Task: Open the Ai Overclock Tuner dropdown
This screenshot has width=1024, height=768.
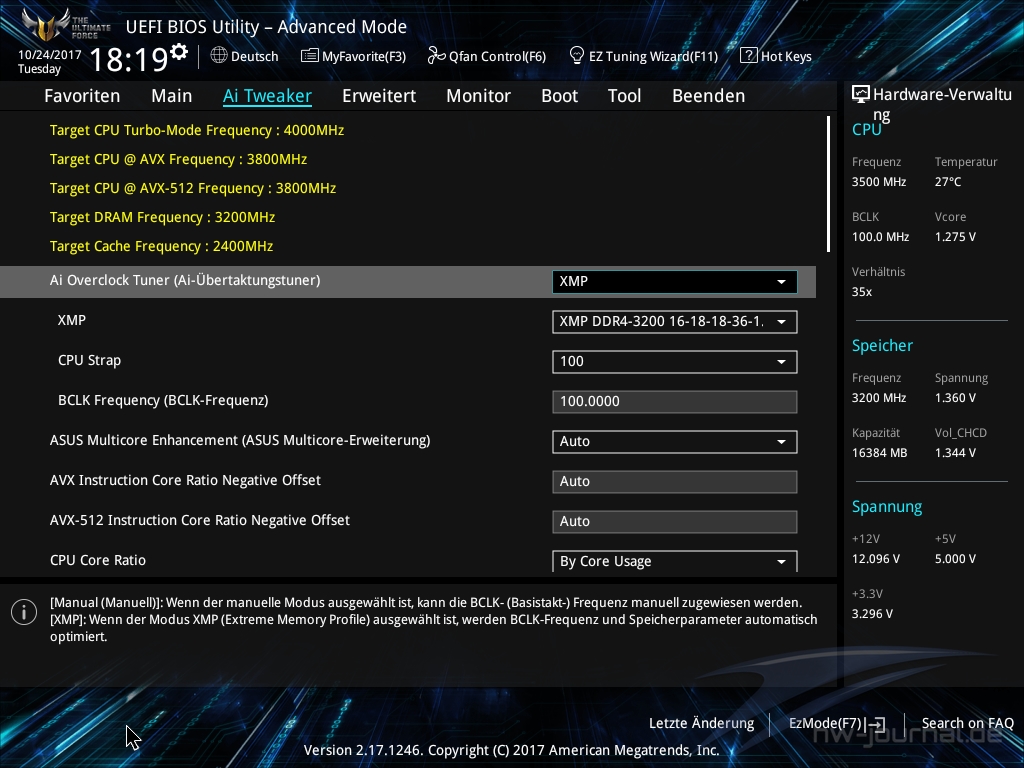Action: click(675, 281)
